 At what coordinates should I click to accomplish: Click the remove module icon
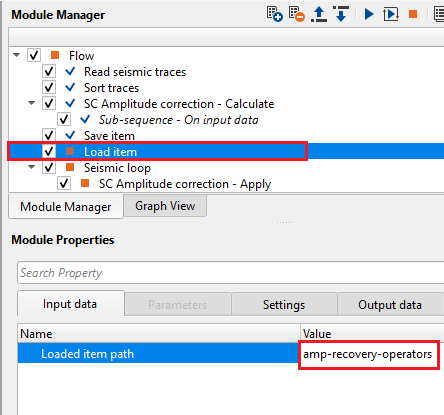297,14
